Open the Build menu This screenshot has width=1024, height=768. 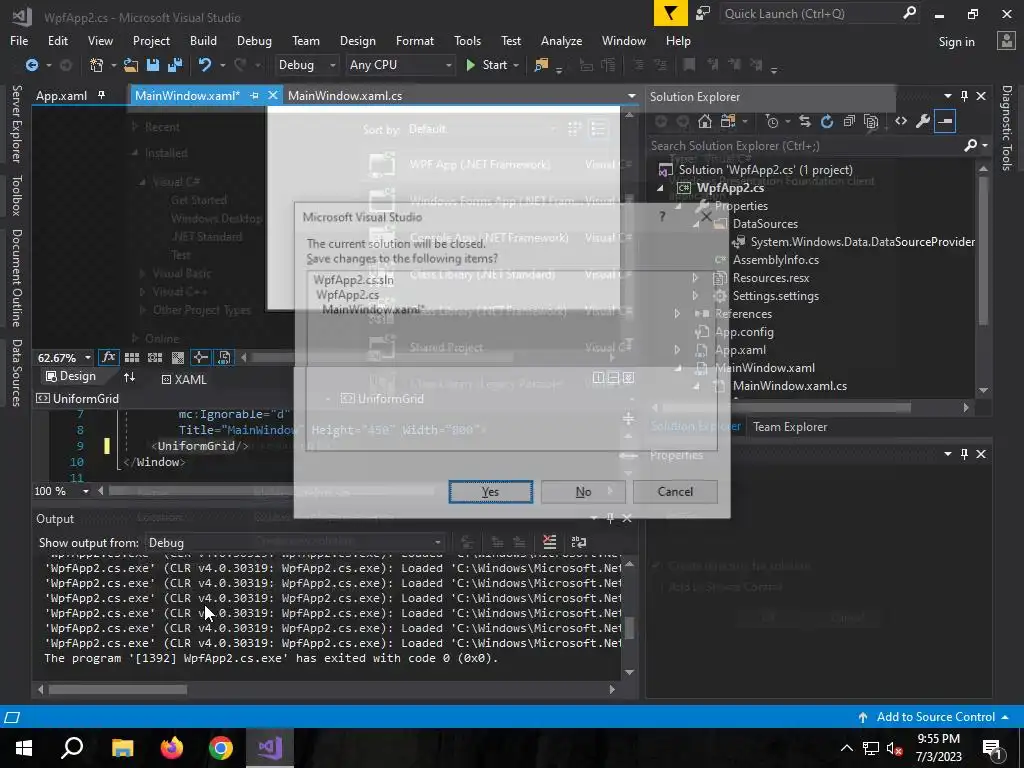[x=203, y=40]
